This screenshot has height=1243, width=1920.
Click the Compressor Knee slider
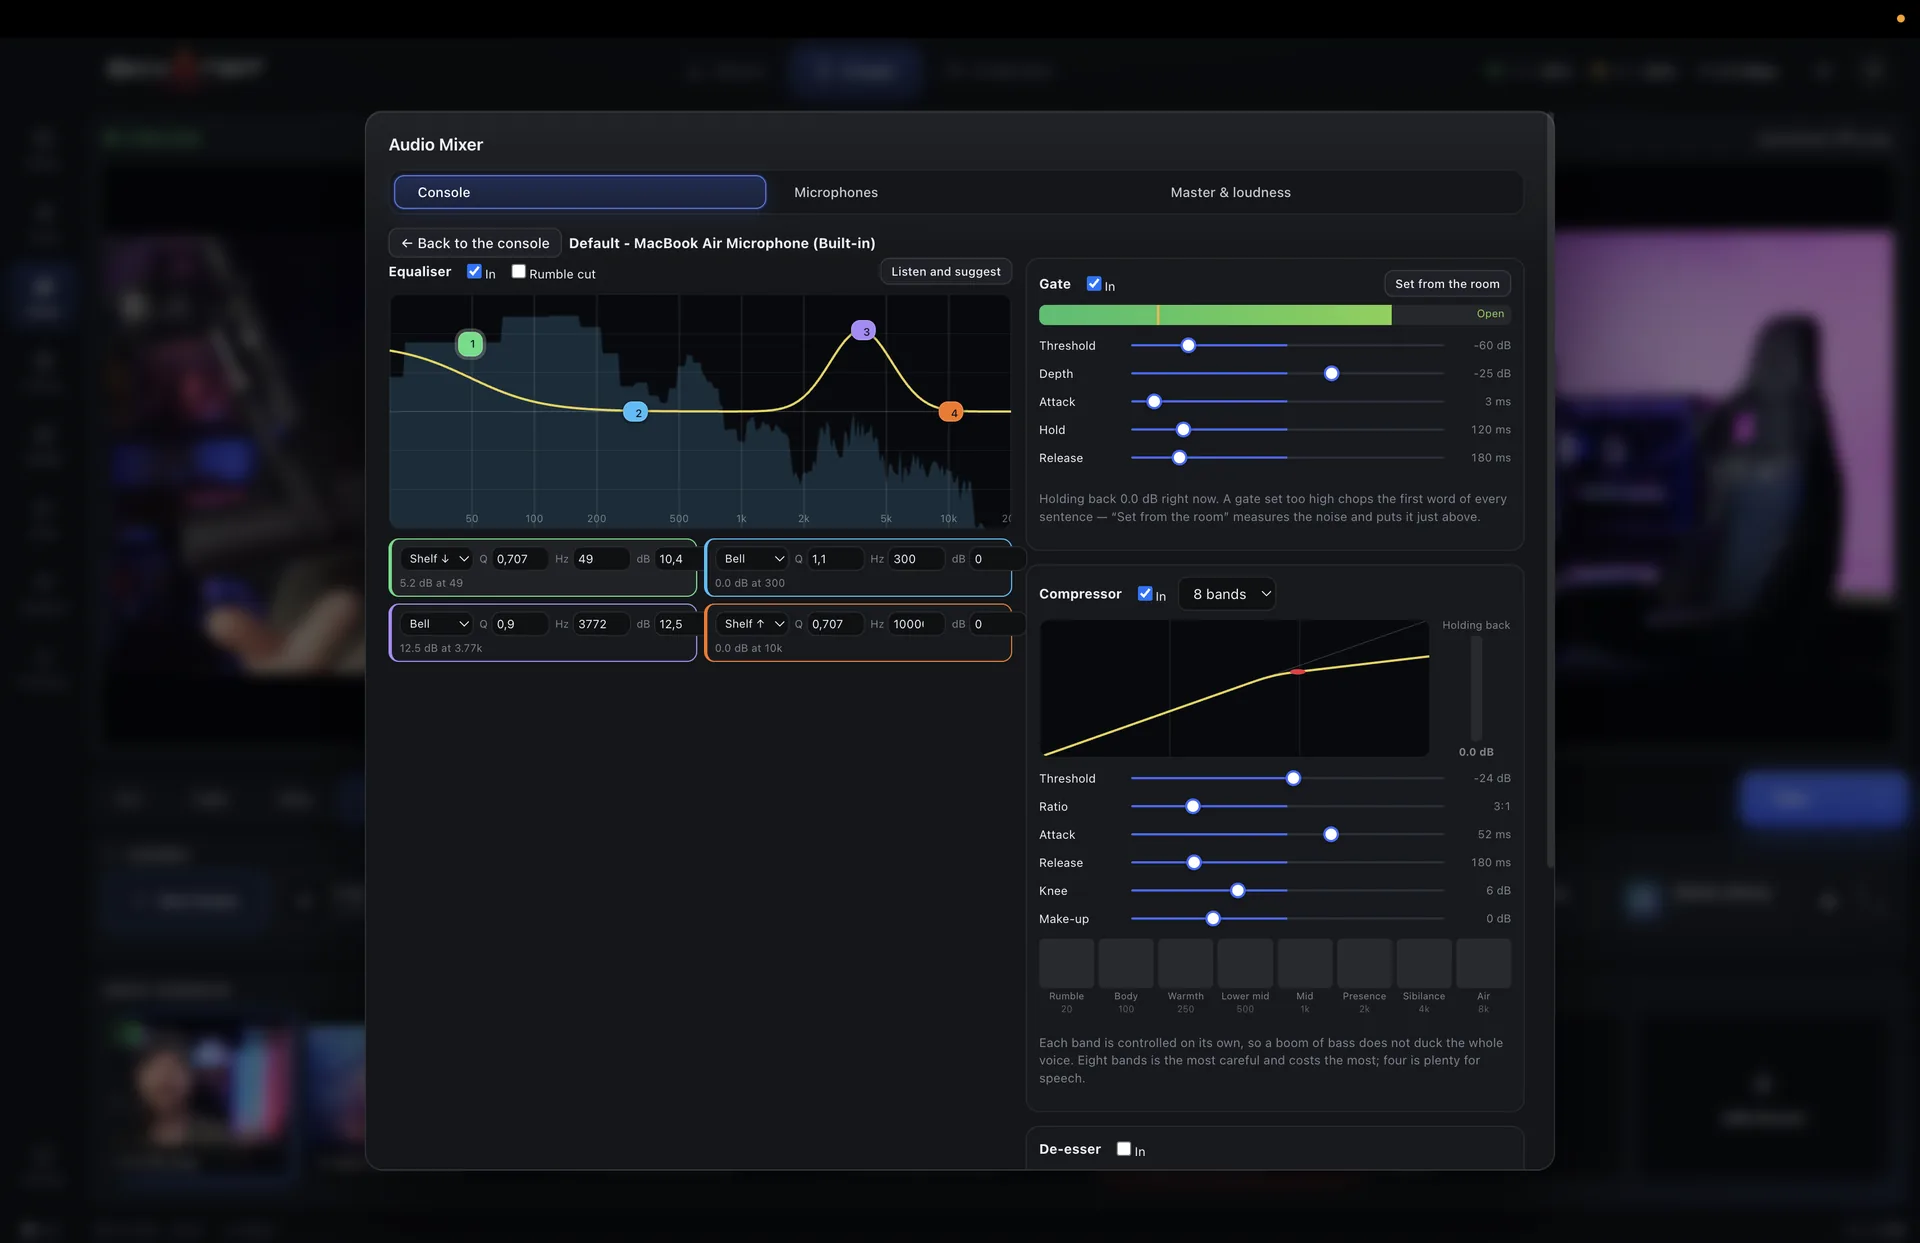pyautogui.click(x=1287, y=891)
